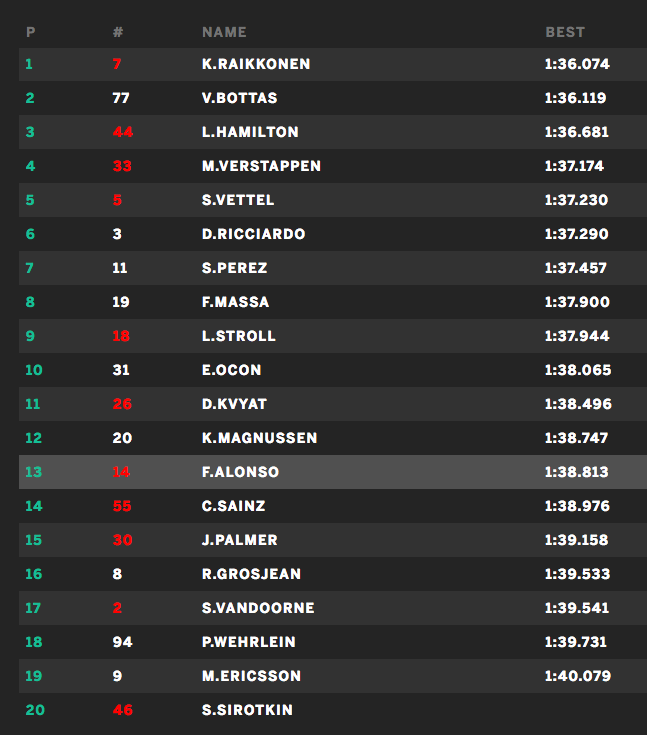Click L.HAMILTON's name

(250, 132)
